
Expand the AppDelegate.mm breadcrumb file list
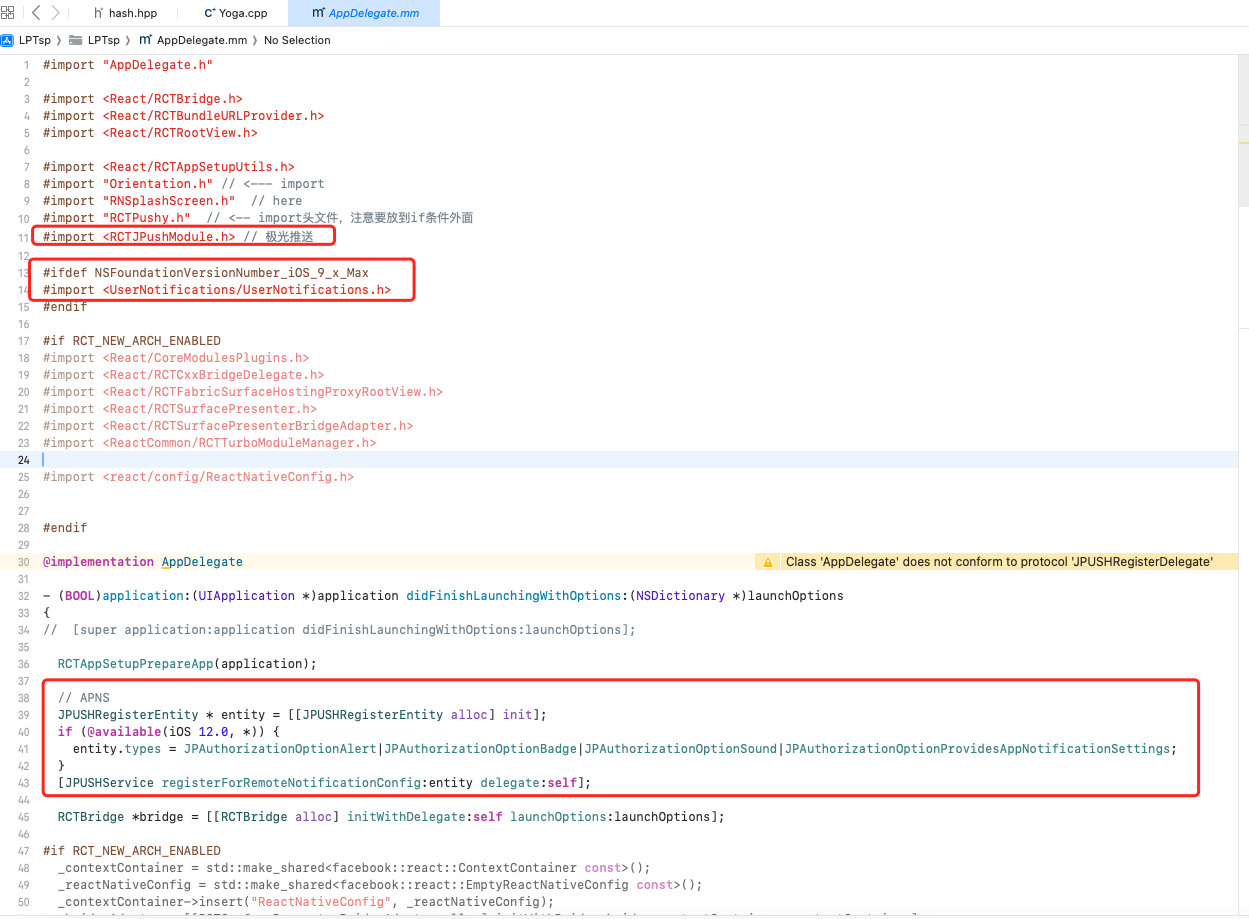pos(201,40)
